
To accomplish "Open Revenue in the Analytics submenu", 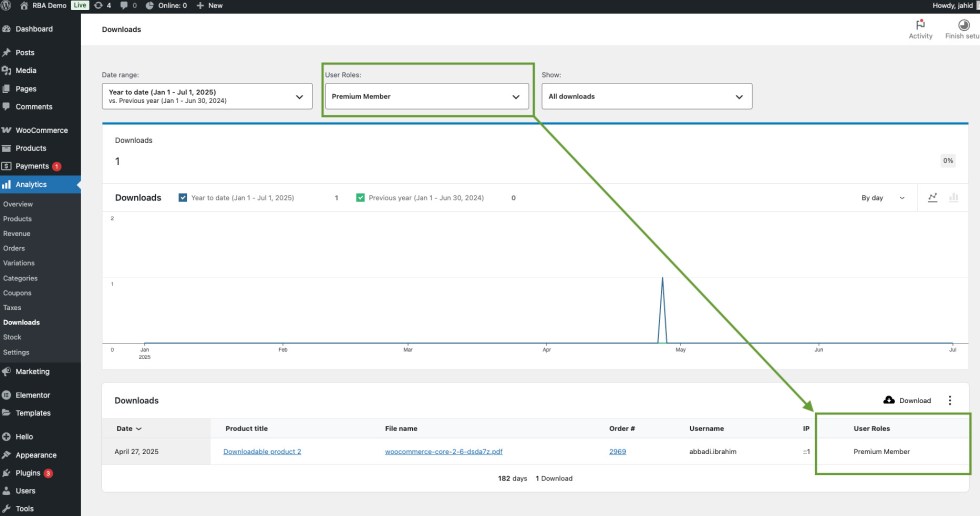I will coord(17,233).
